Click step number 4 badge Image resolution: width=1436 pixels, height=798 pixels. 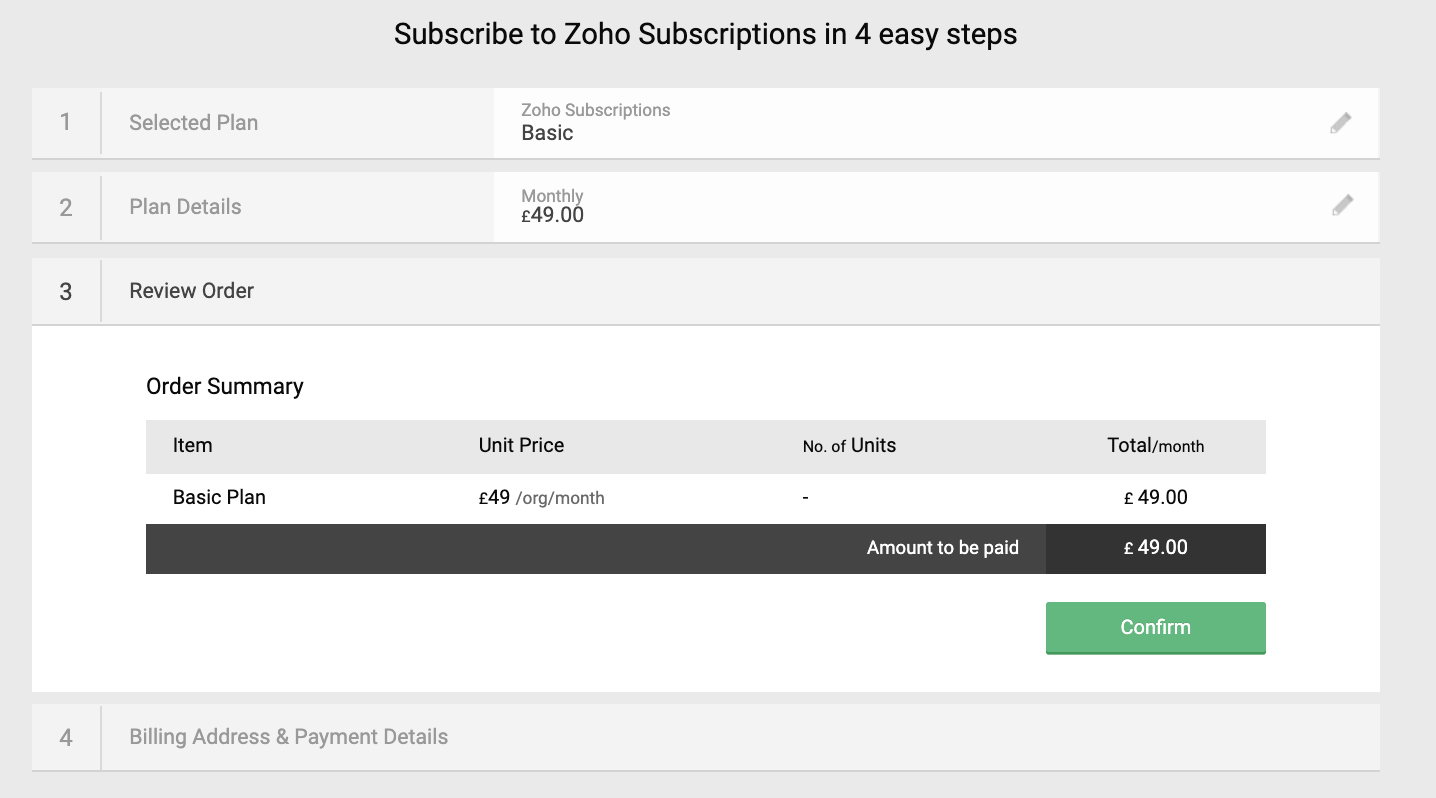[66, 738]
